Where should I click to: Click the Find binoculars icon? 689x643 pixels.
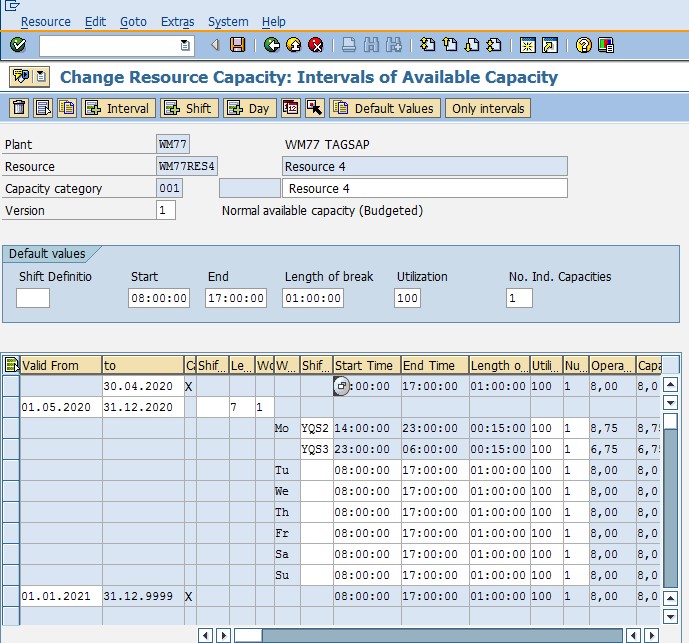click(x=371, y=45)
